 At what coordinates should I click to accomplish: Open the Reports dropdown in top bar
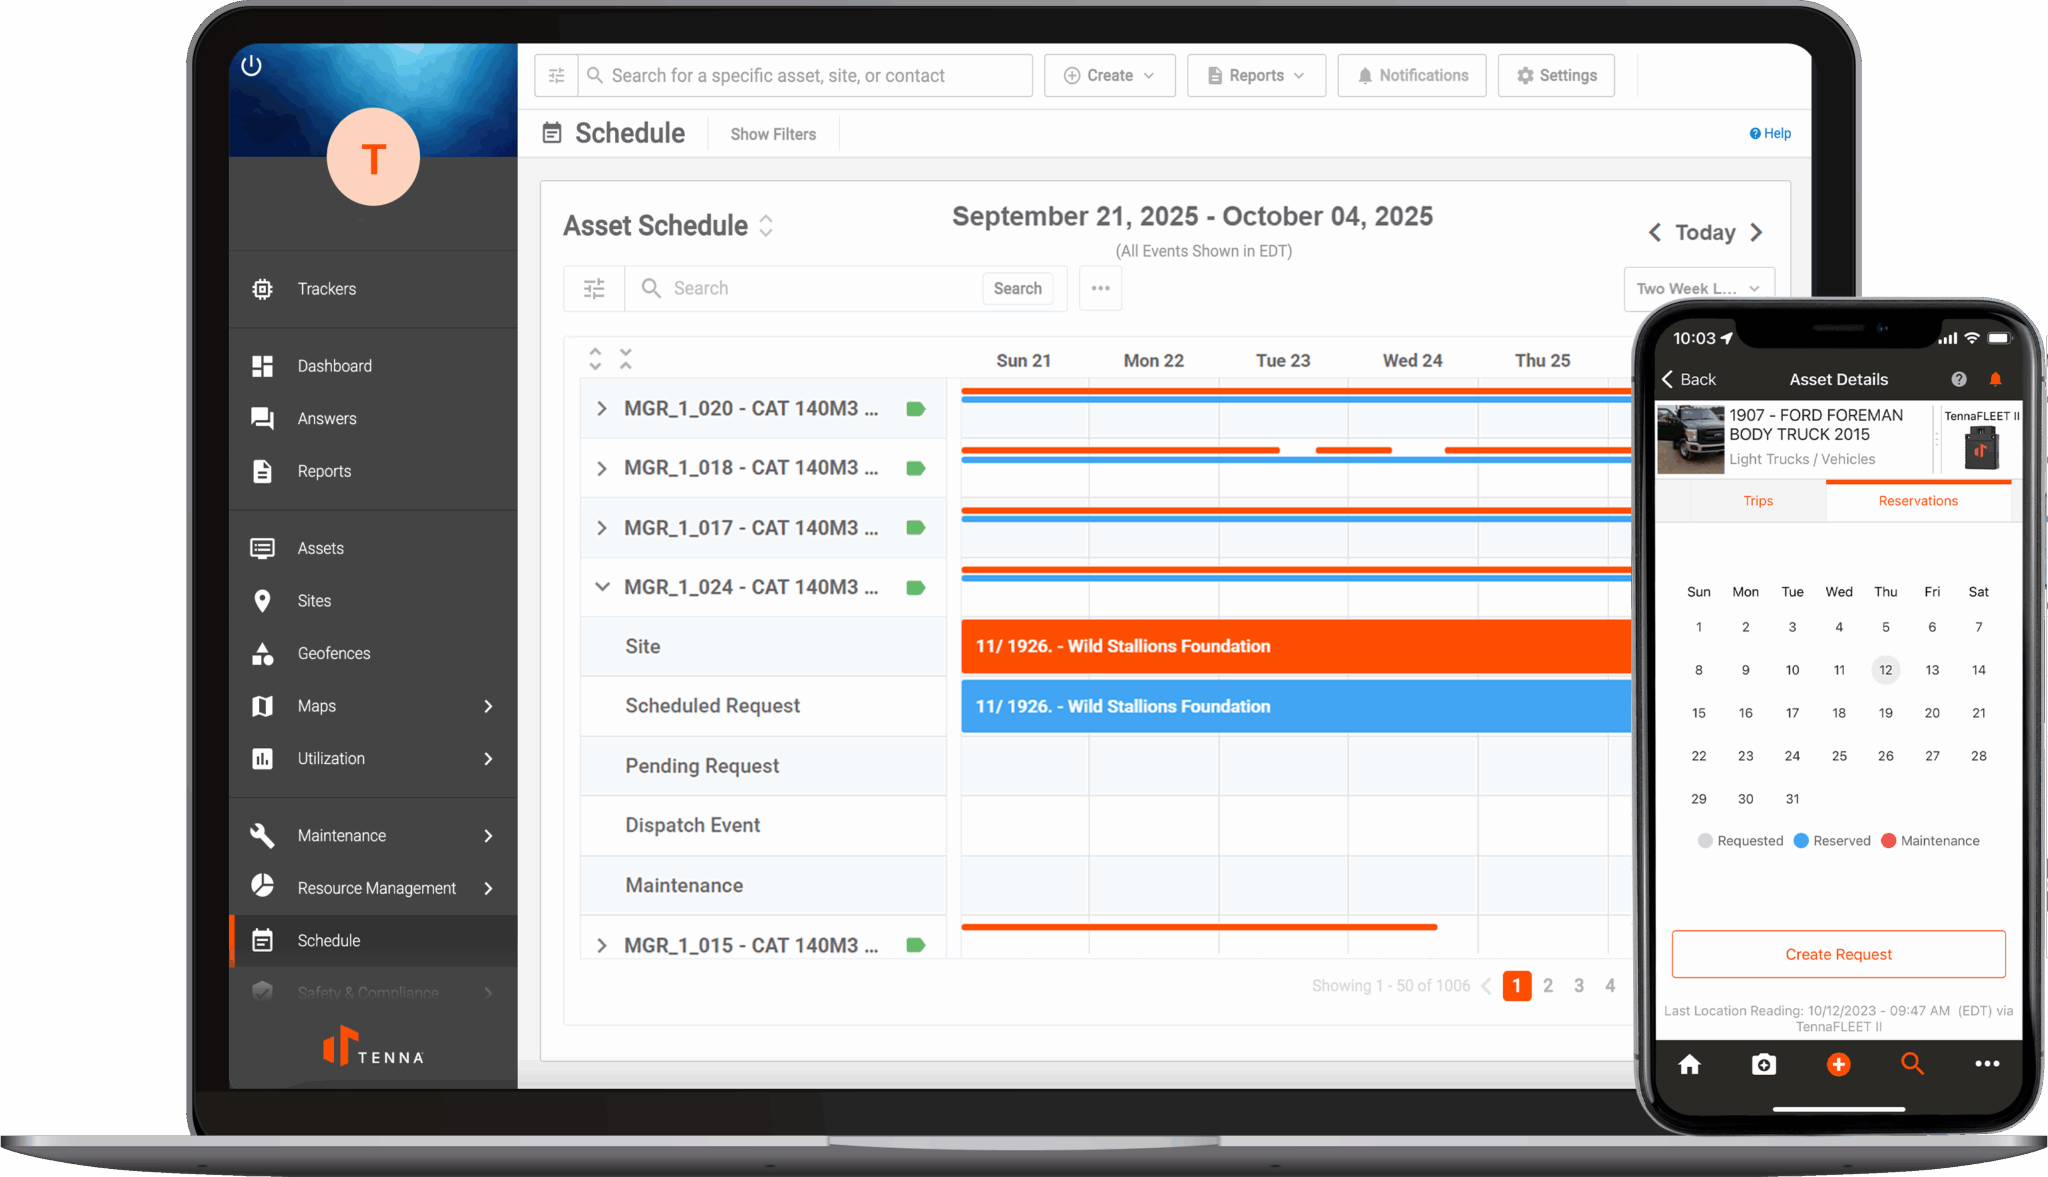[x=1256, y=75]
